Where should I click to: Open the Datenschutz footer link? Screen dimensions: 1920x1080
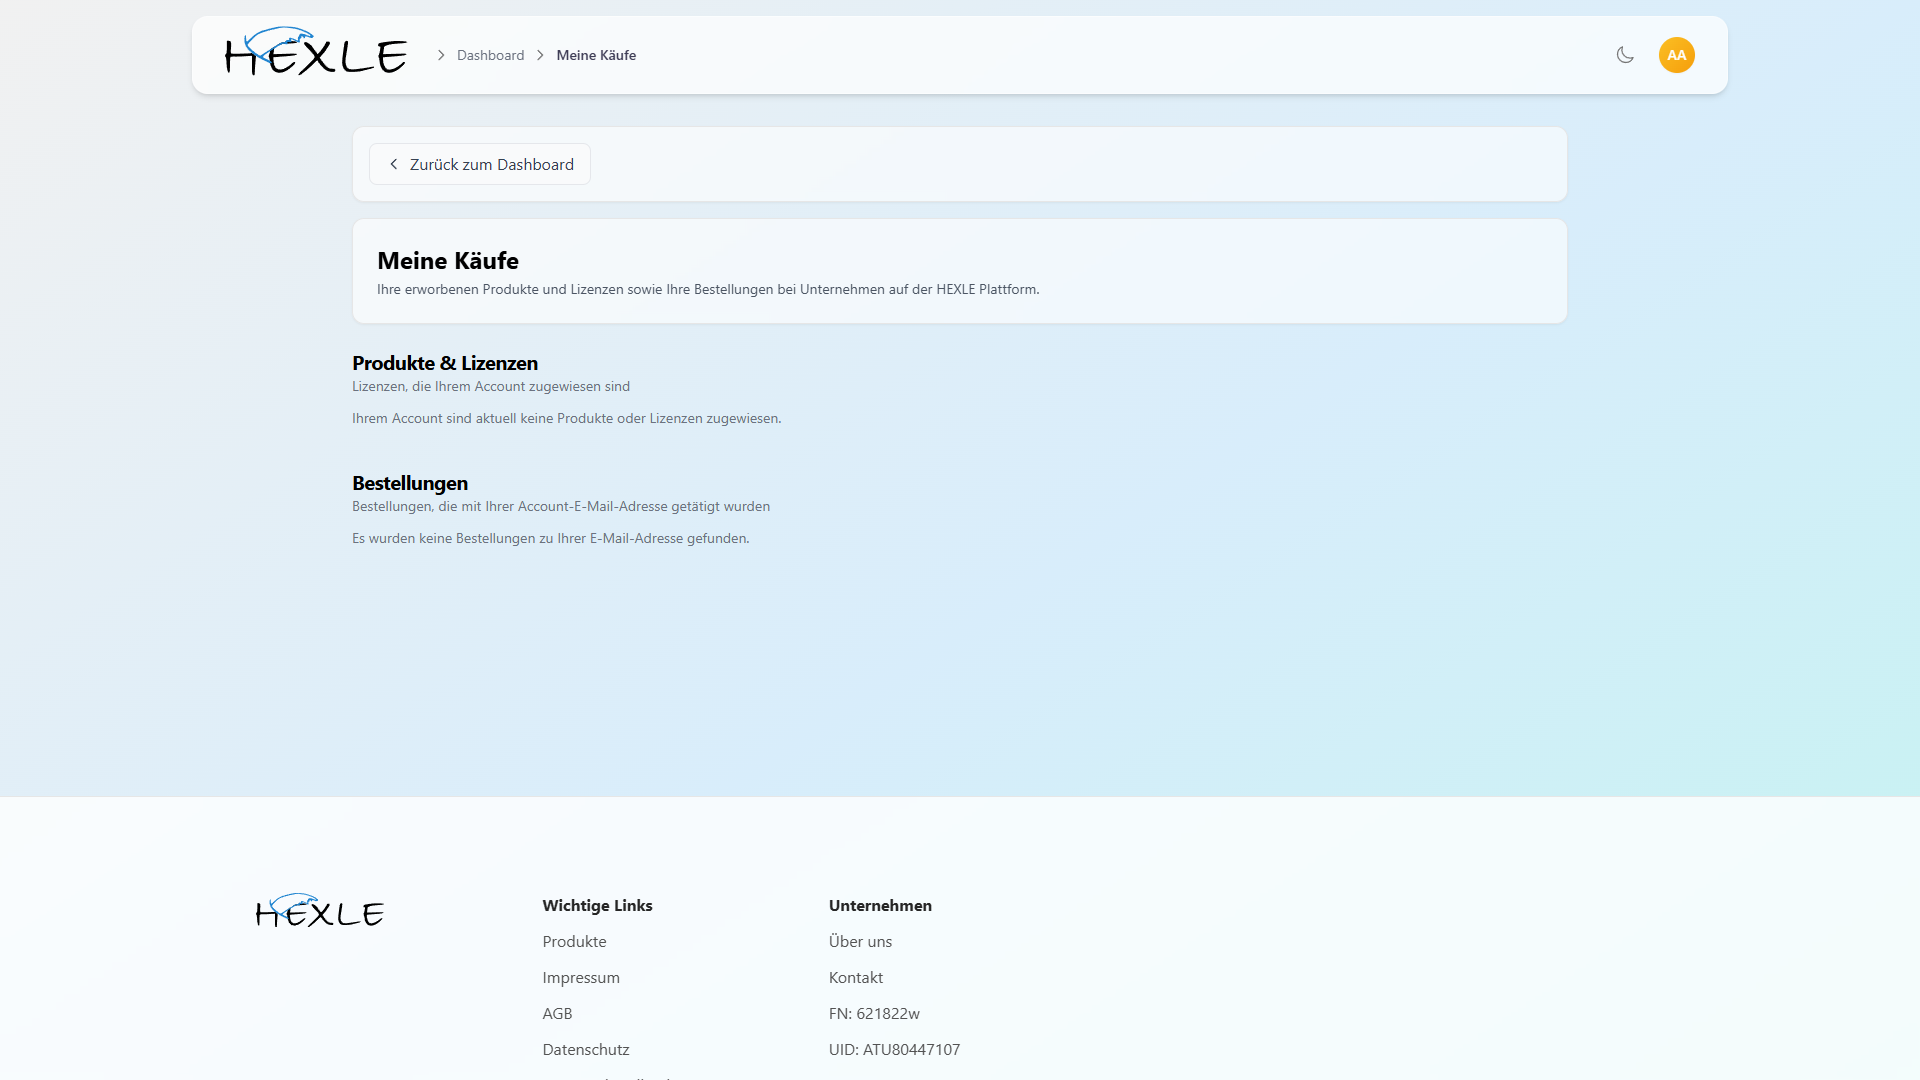point(586,1049)
